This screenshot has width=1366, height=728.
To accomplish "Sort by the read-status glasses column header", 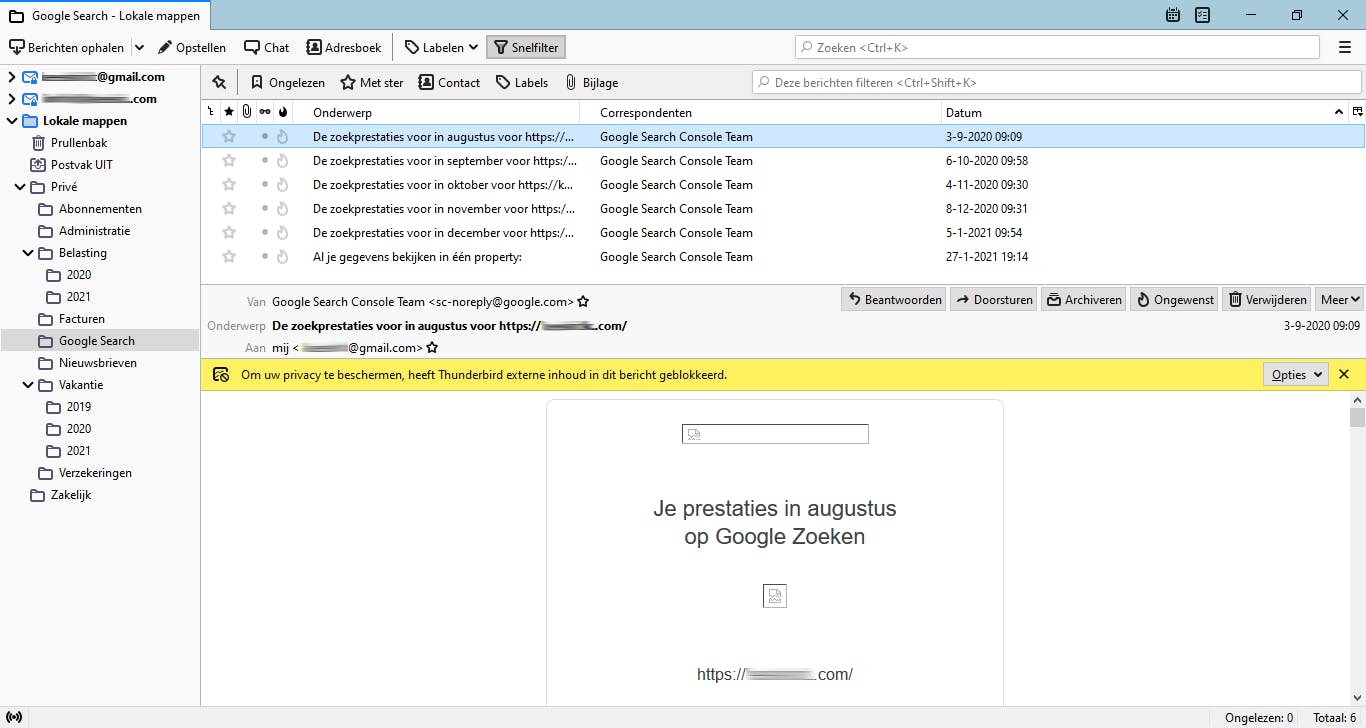I will click(x=265, y=112).
